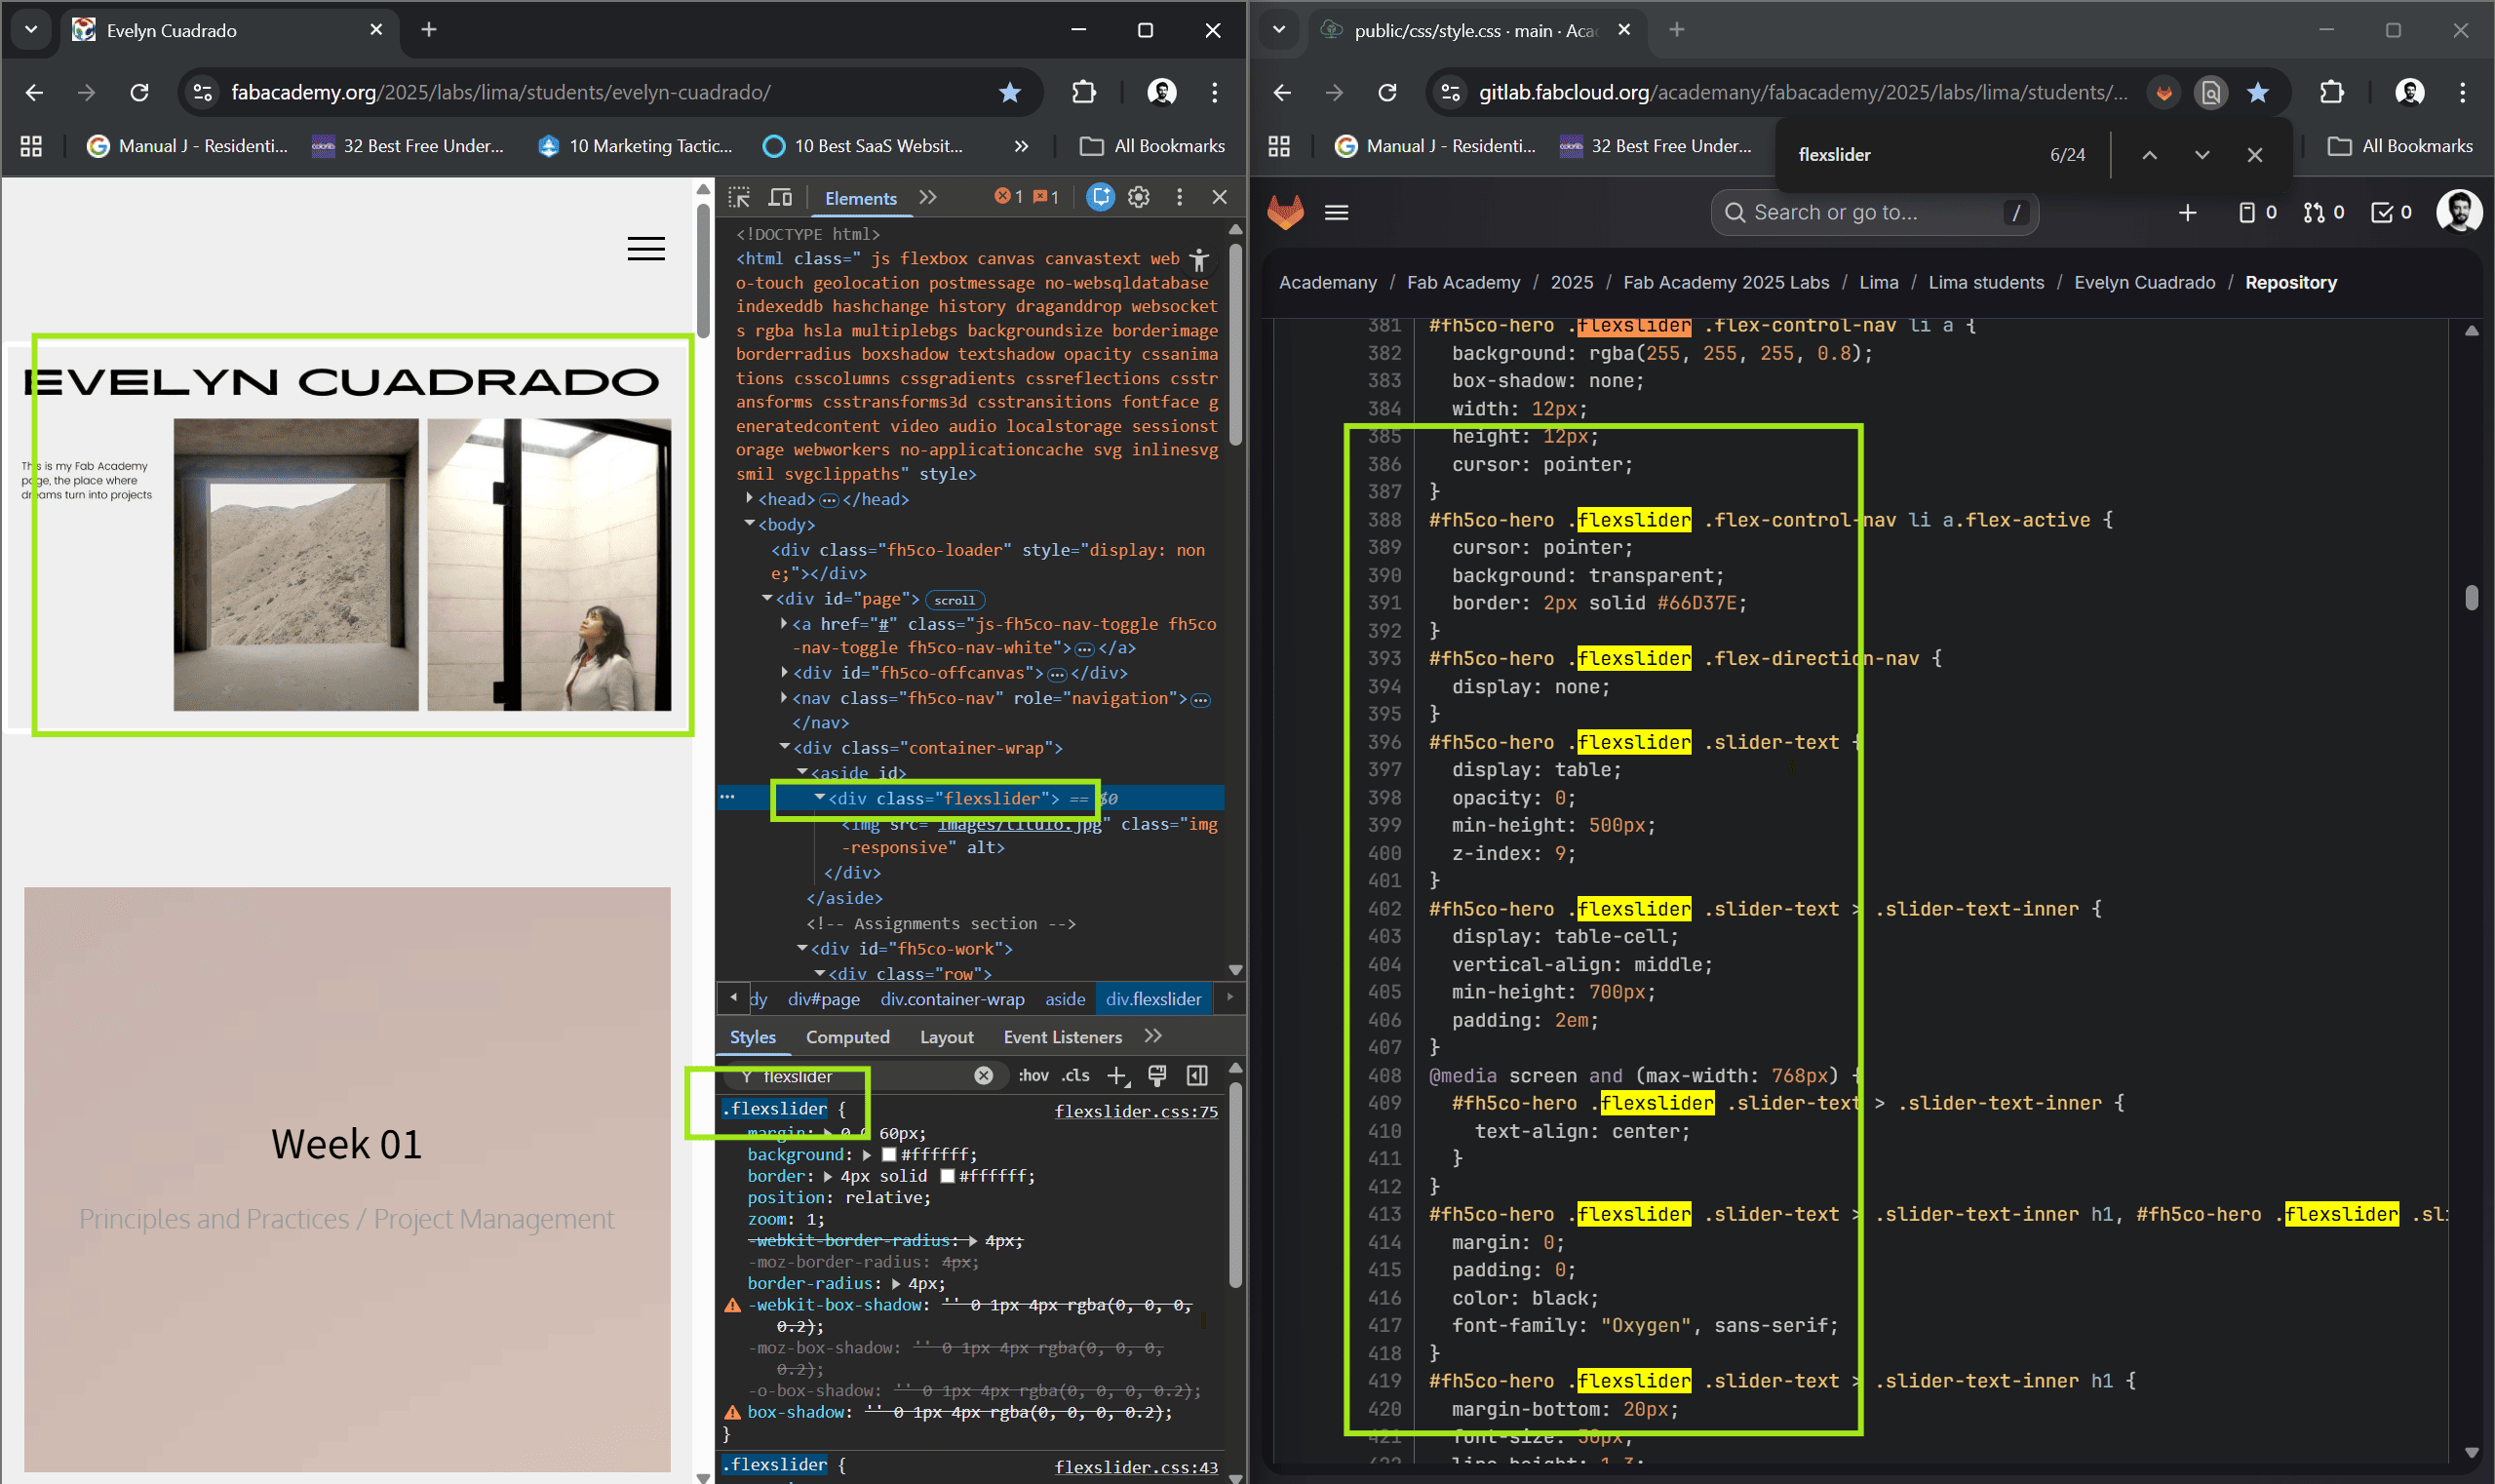The height and width of the screenshot is (1484, 2495).
Task: Toggle the .cls element classes panel
Action: 1075,1076
